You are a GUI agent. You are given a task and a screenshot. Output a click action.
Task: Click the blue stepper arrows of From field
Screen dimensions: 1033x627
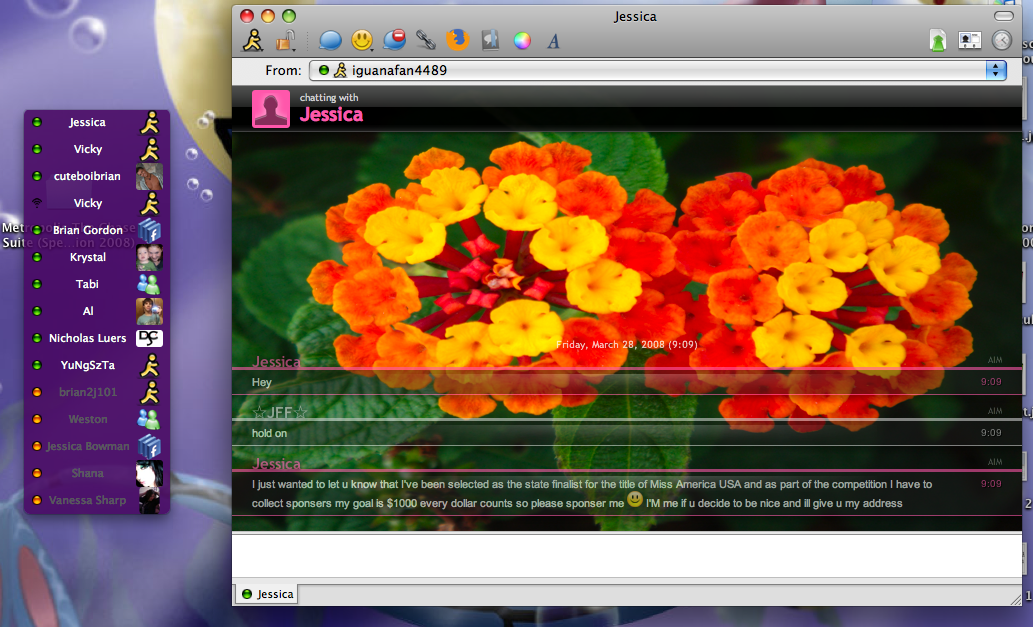coord(996,70)
